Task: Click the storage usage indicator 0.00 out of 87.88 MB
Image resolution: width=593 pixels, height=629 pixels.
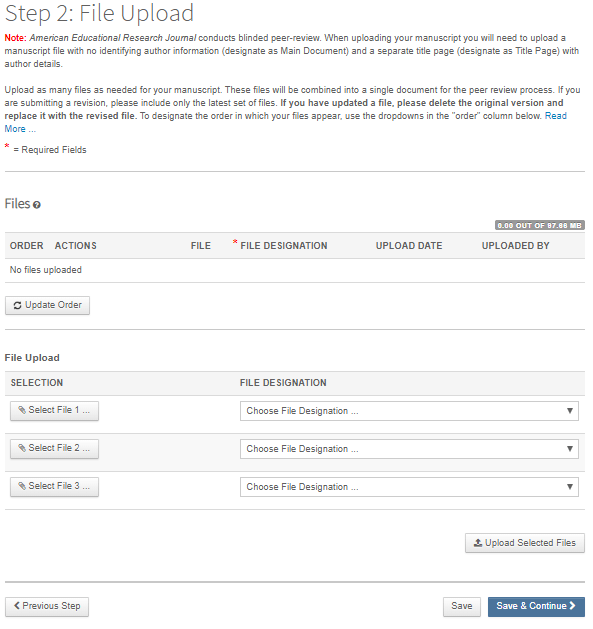Action: (540, 225)
